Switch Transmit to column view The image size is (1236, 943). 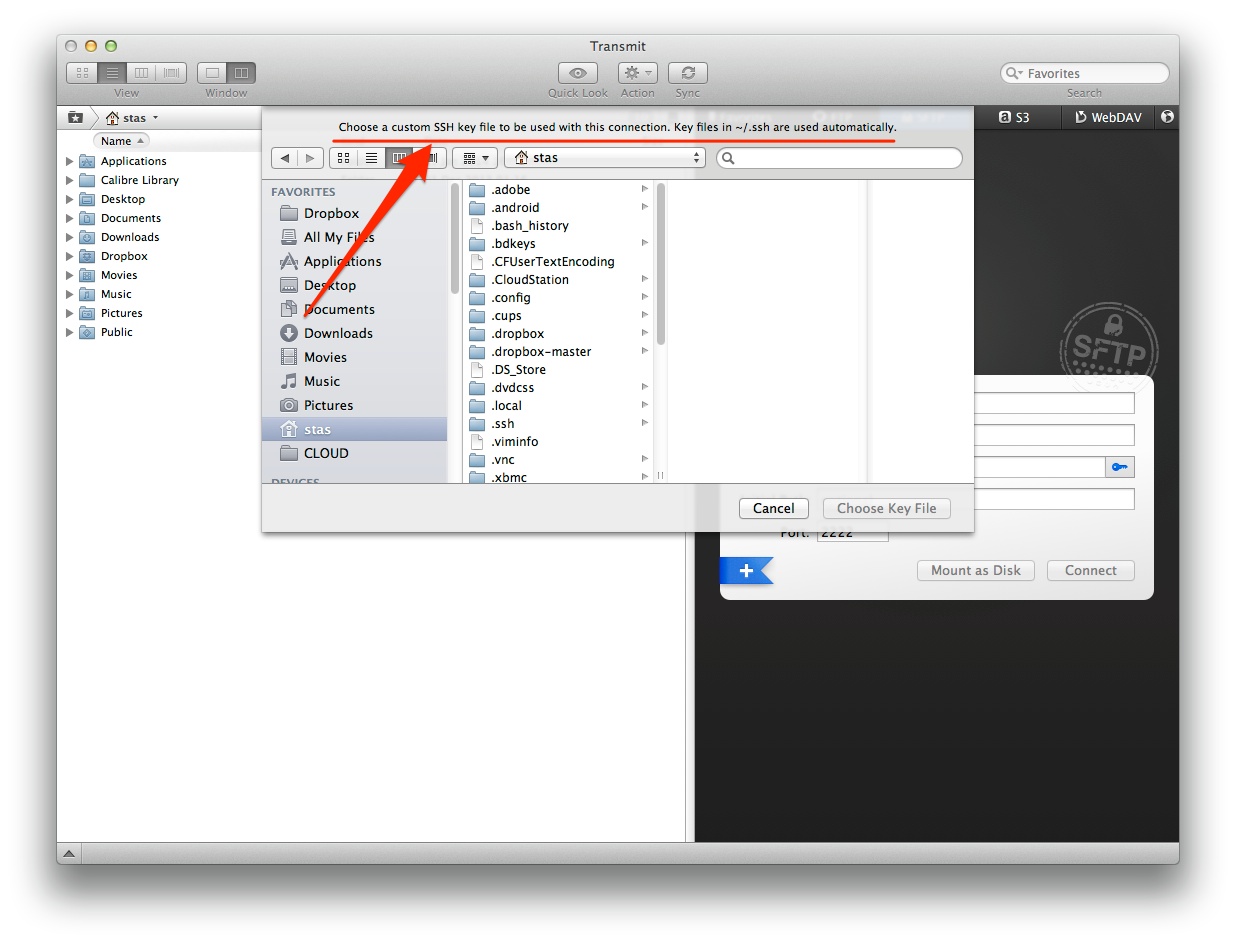point(142,73)
